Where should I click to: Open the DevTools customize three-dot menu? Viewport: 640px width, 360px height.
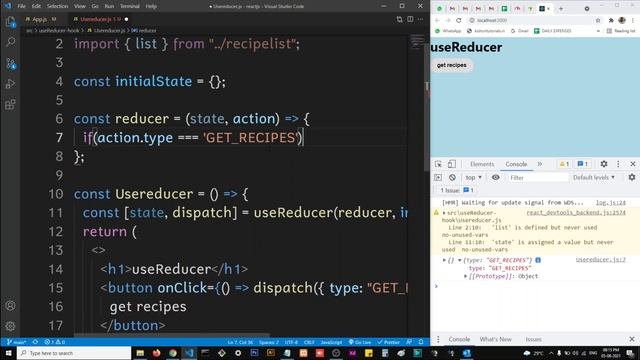click(618, 164)
